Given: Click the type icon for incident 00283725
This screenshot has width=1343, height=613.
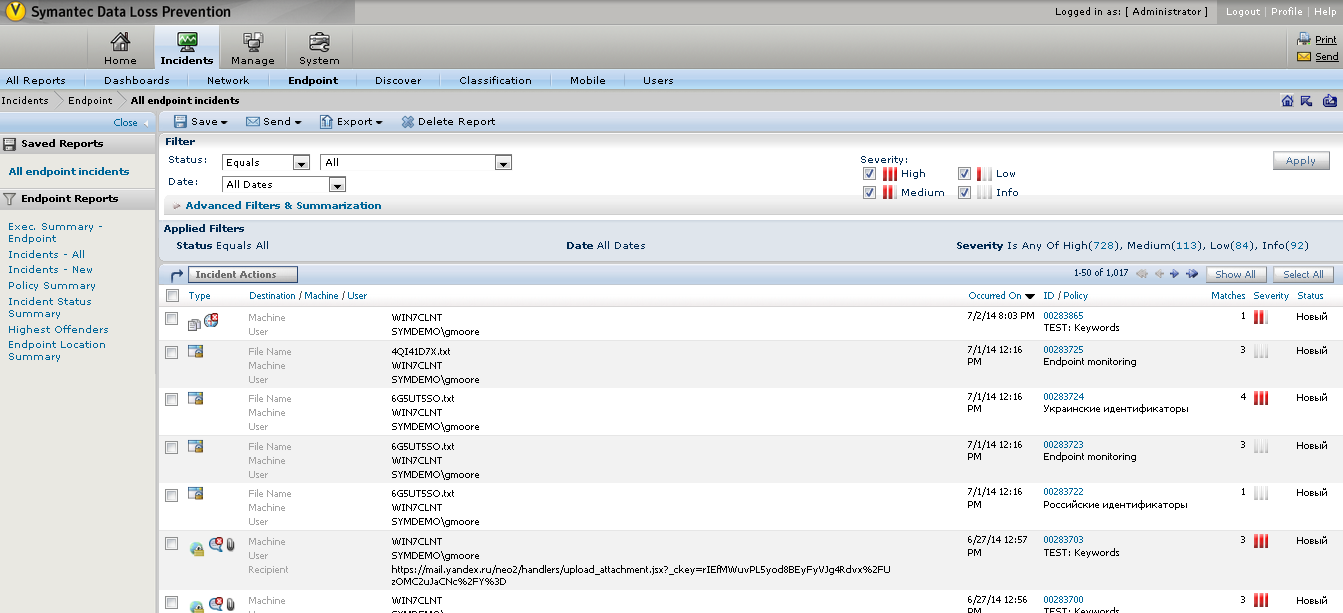Looking at the screenshot, I should click(x=196, y=351).
